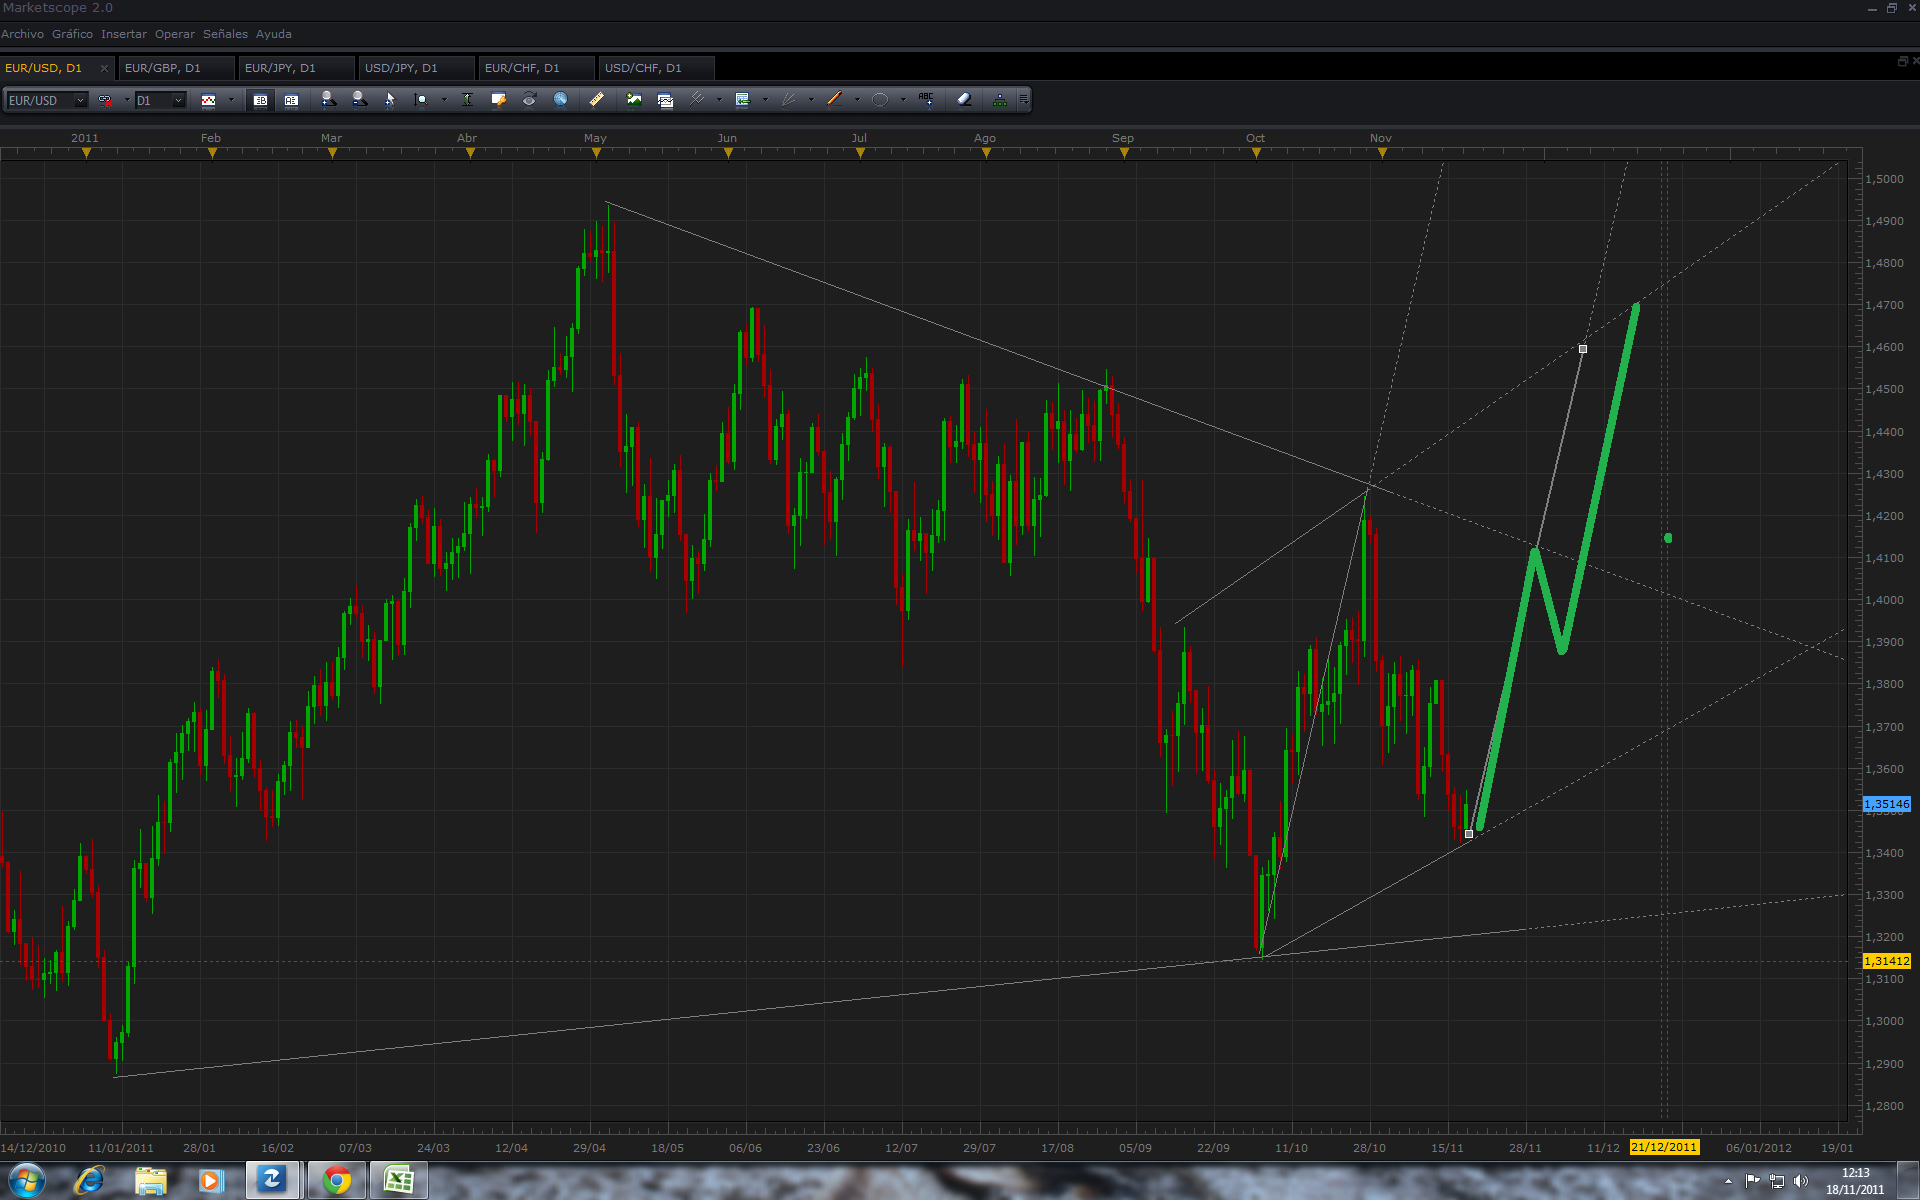This screenshot has width=1920, height=1200.
Task: Click the green dot marker on chart
Action: (x=1668, y=538)
